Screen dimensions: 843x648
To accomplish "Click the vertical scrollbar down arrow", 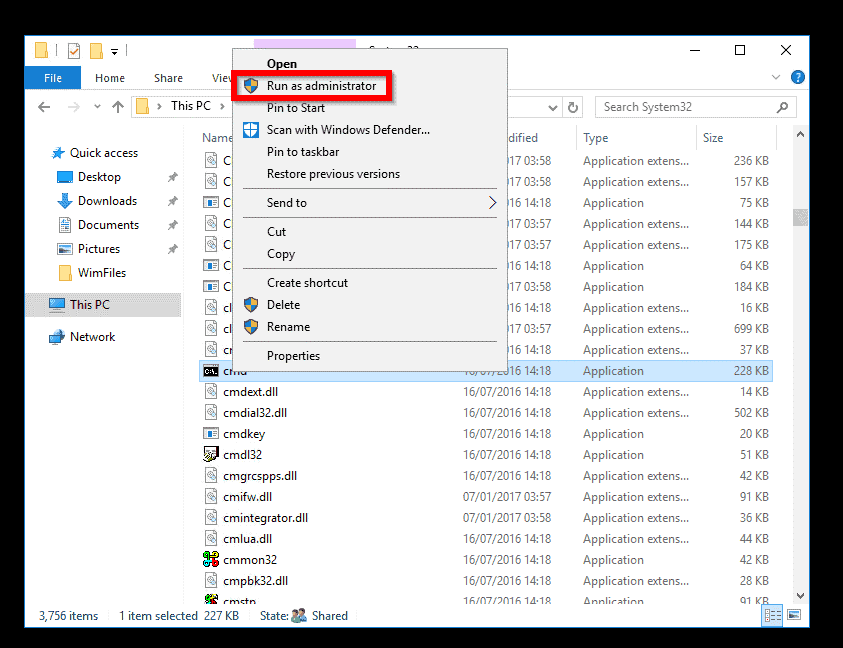I will (800, 596).
